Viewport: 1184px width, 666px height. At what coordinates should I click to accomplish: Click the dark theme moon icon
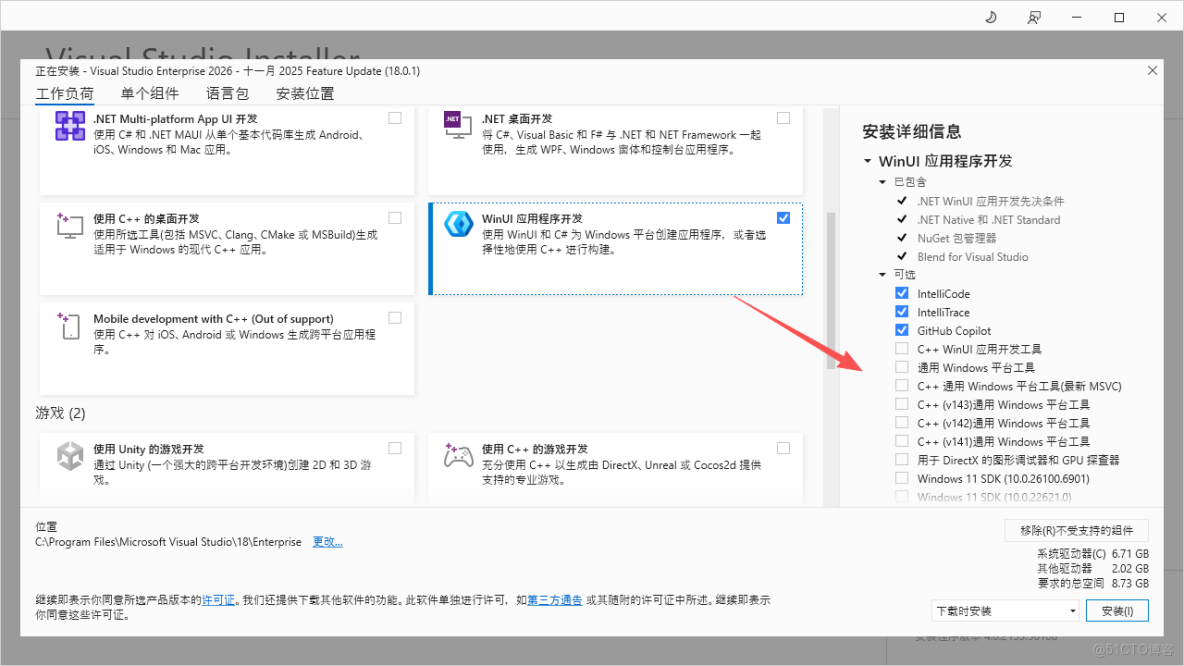point(991,17)
